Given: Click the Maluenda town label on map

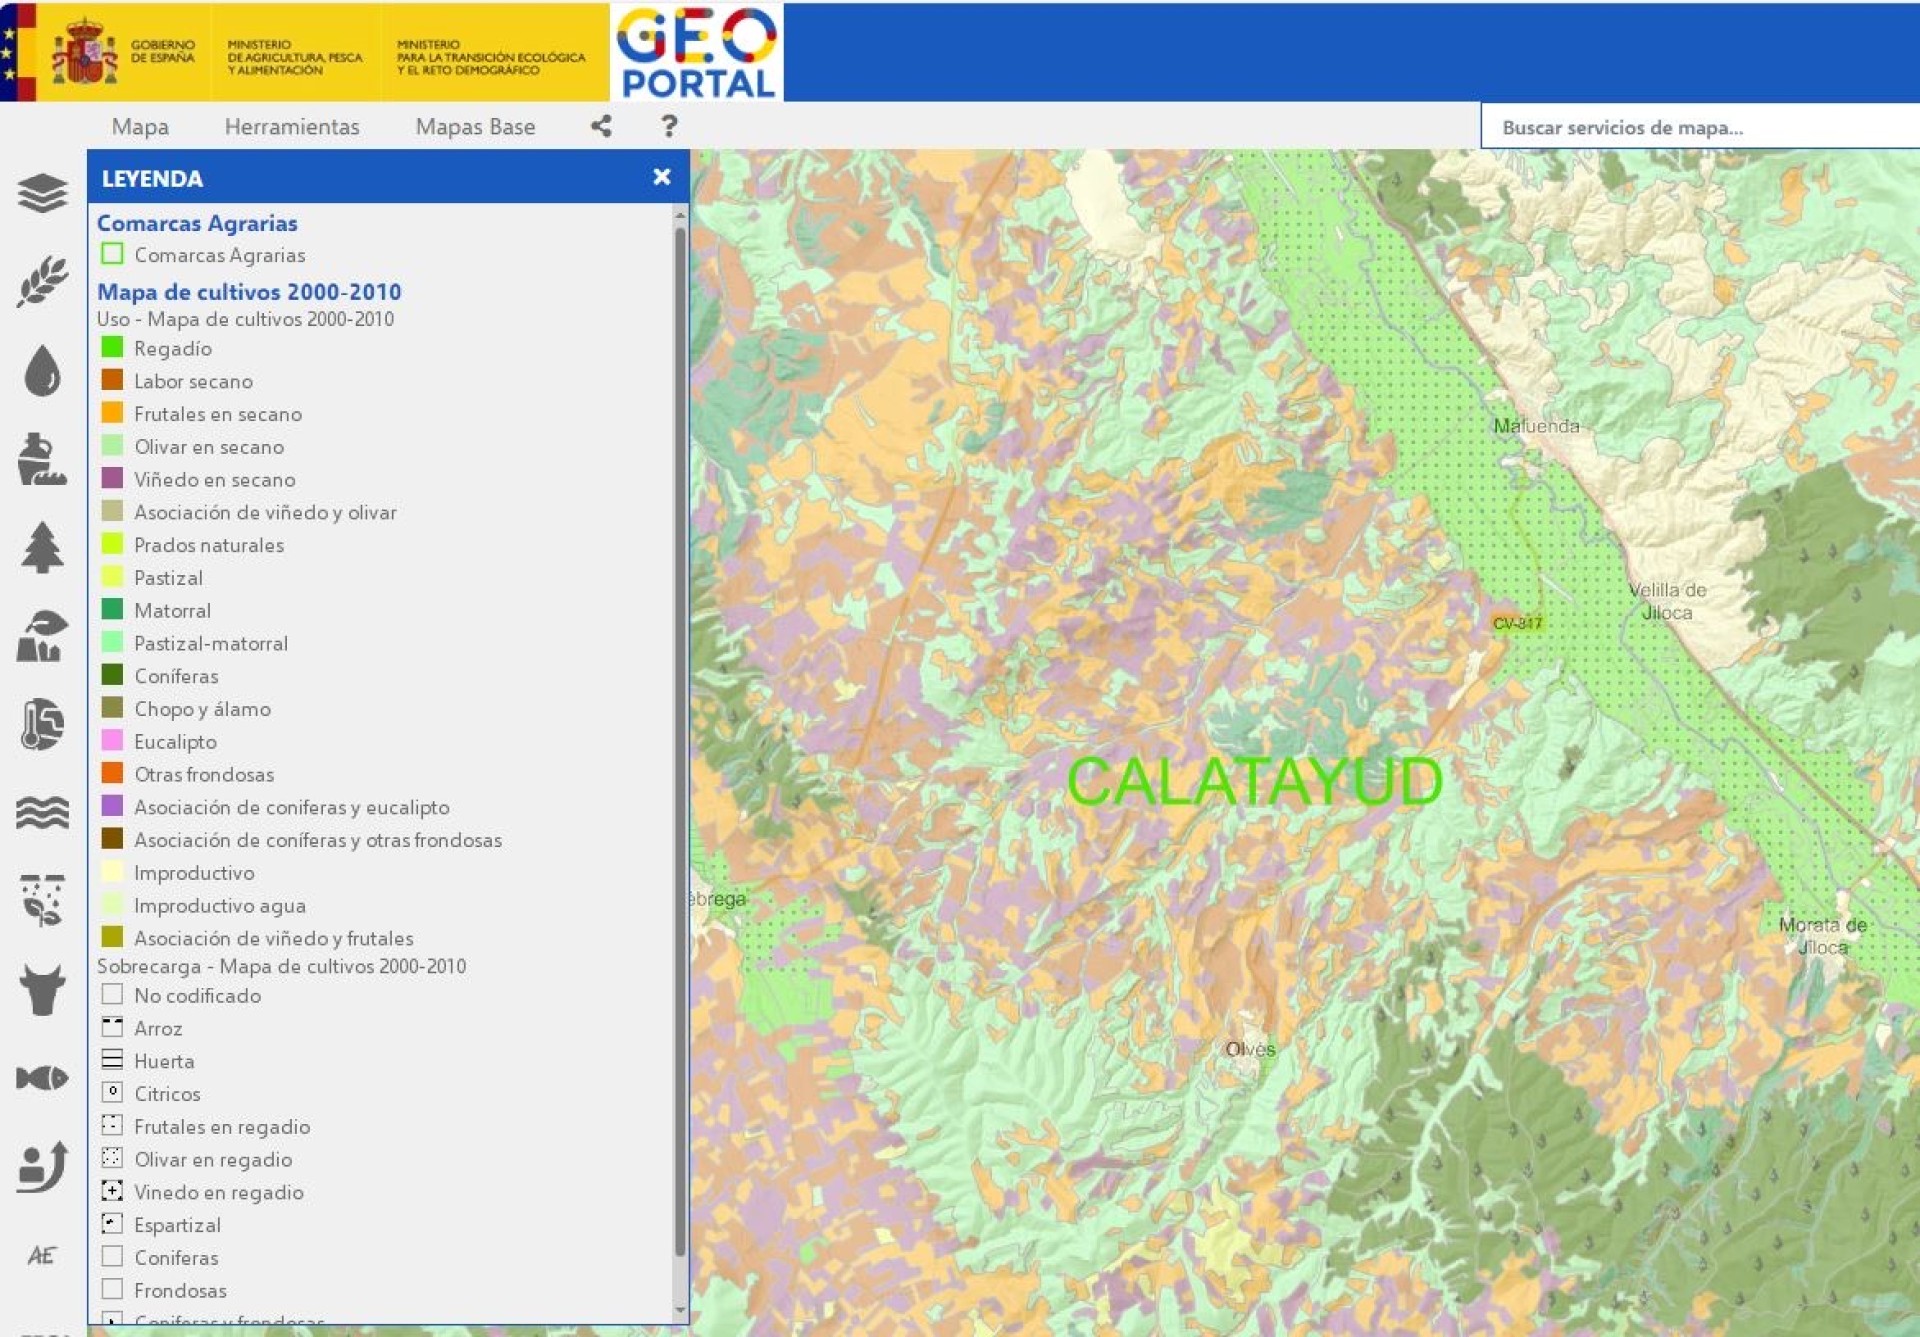Looking at the screenshot, I should coord(1537,426).
